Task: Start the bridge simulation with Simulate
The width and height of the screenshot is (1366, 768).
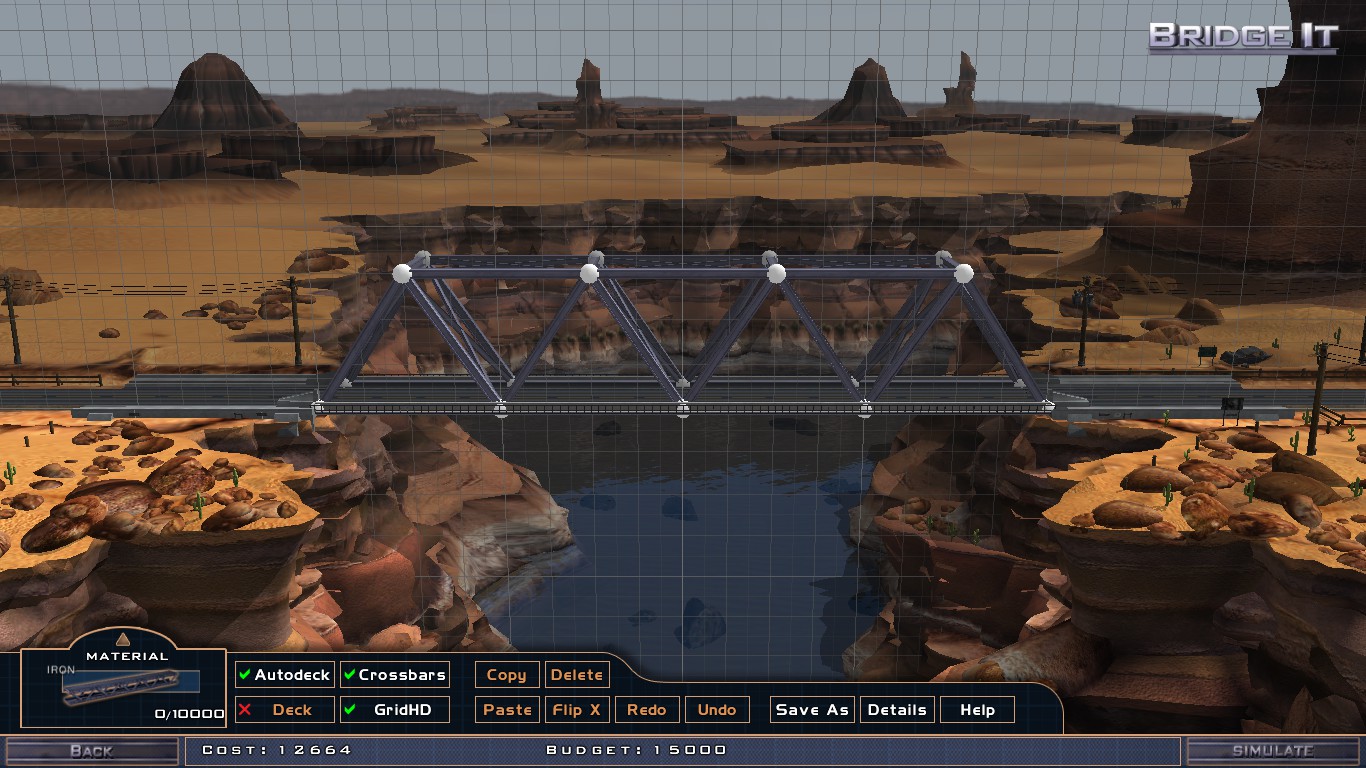Action: pos(1272,751)
